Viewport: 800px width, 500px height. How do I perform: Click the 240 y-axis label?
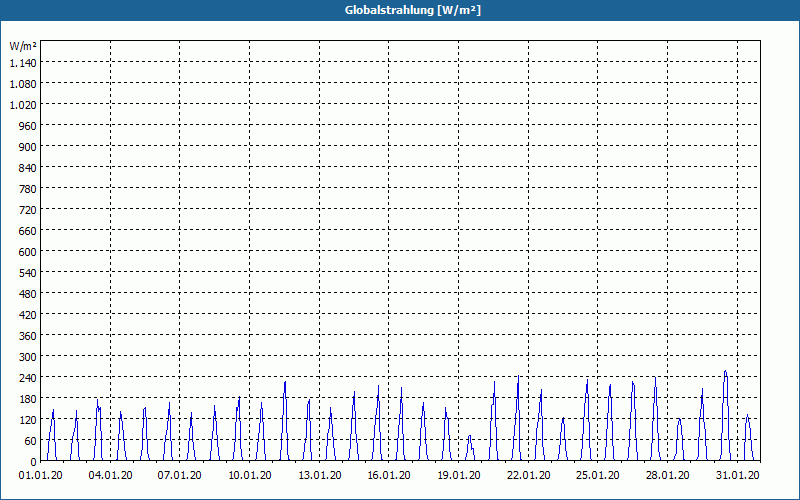(x=28, y=378)
